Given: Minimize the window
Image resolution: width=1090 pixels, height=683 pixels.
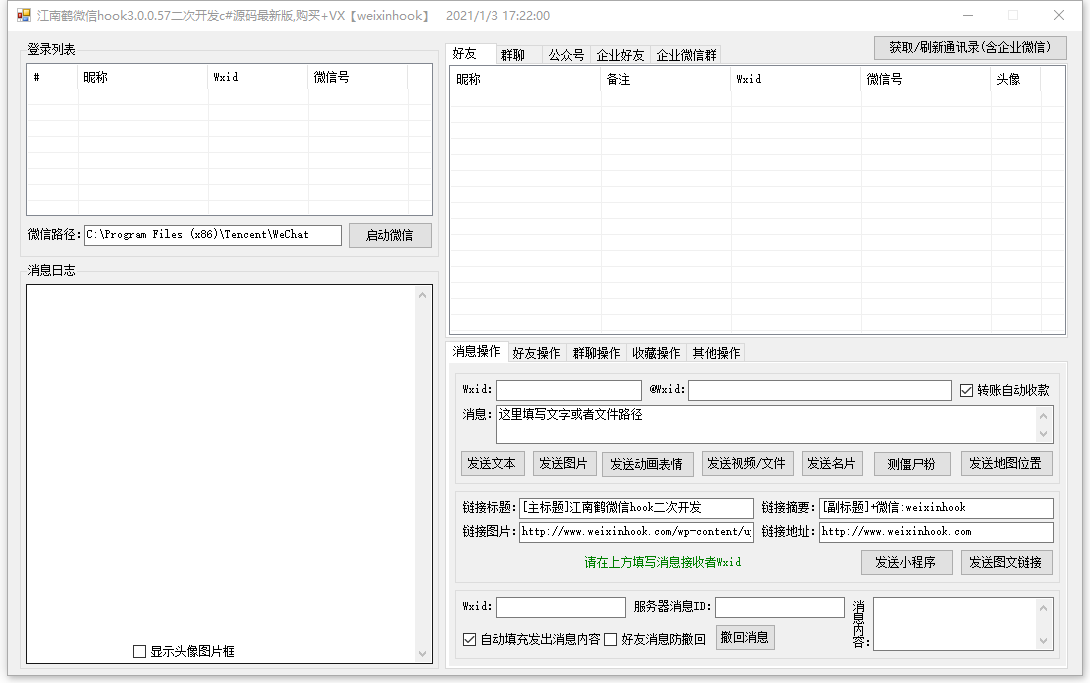Looking at the screenshot, I should [x=968, y=15].
